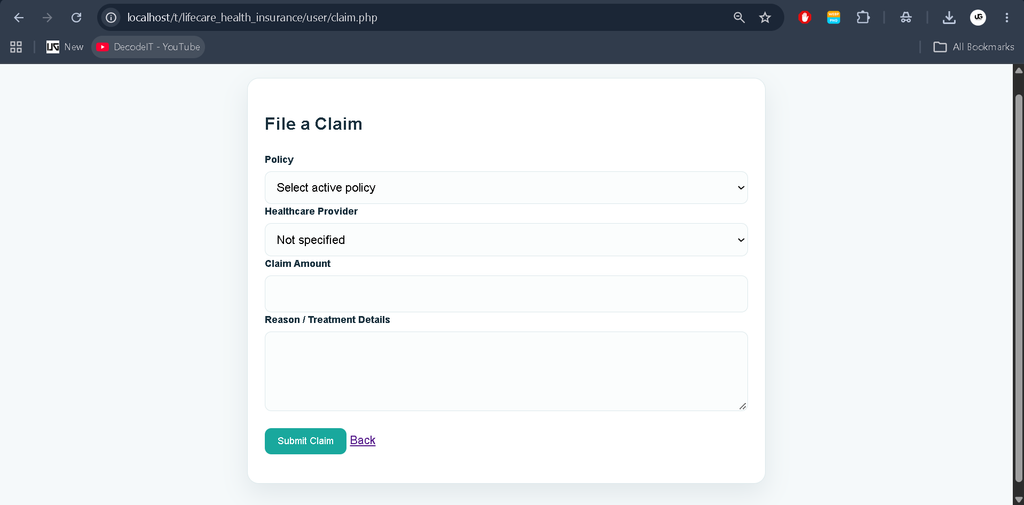Click the page scrollbar down arrow
The height and width of the screenshot is (505, 1024).
1018,499
